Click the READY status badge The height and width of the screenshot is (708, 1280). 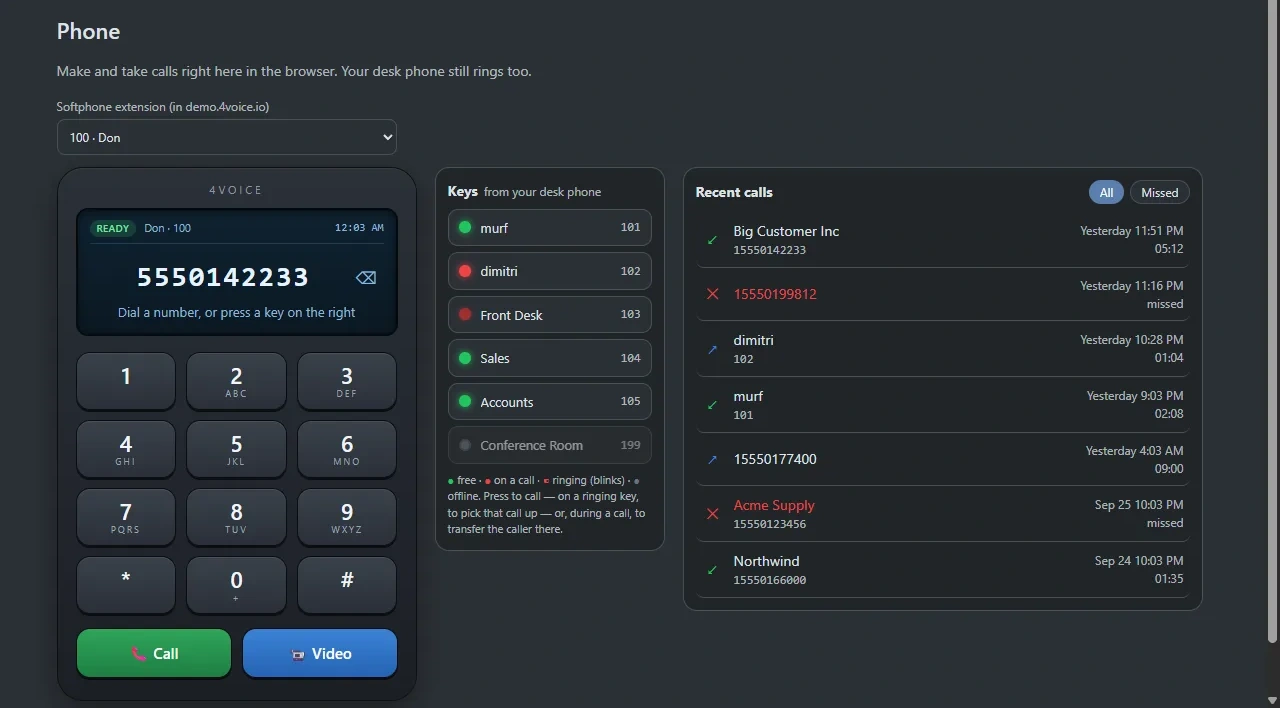coord(113,228)
